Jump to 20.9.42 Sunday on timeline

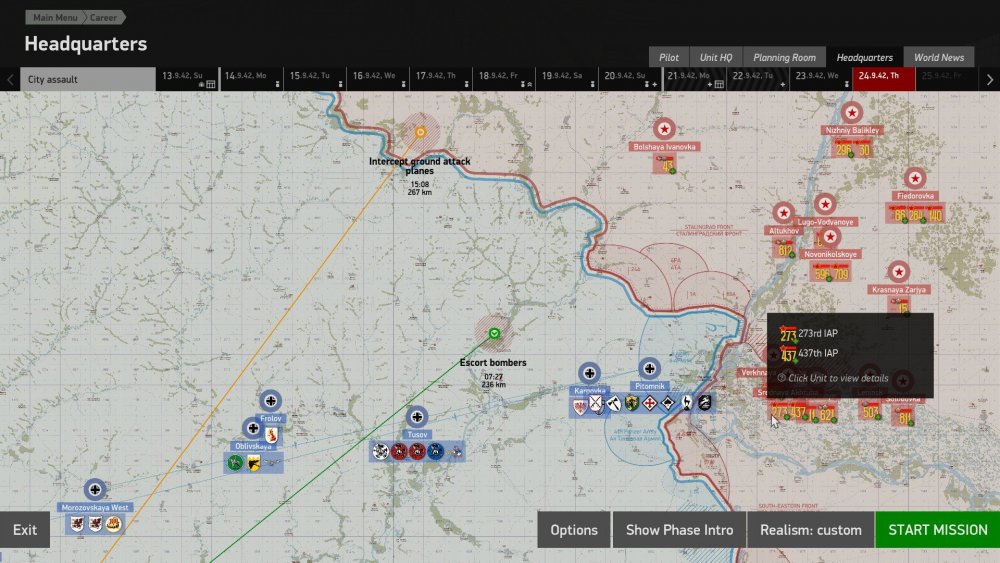630,79
